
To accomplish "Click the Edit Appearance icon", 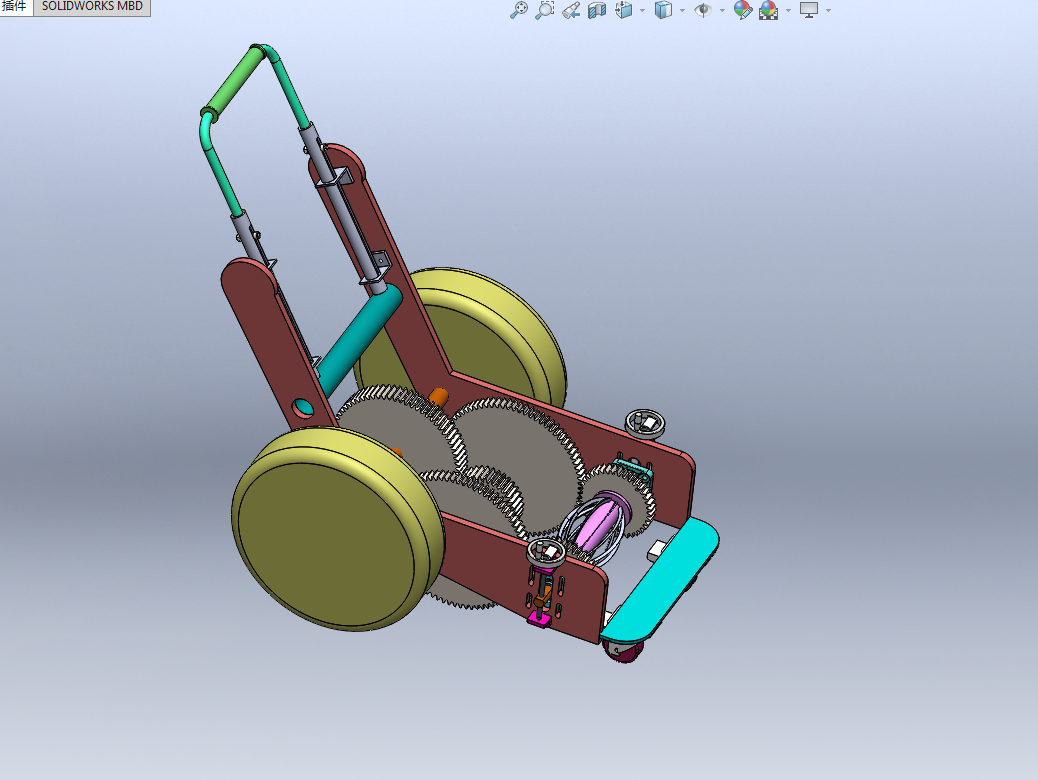I will pyautogui.click(x=743, y=10).
